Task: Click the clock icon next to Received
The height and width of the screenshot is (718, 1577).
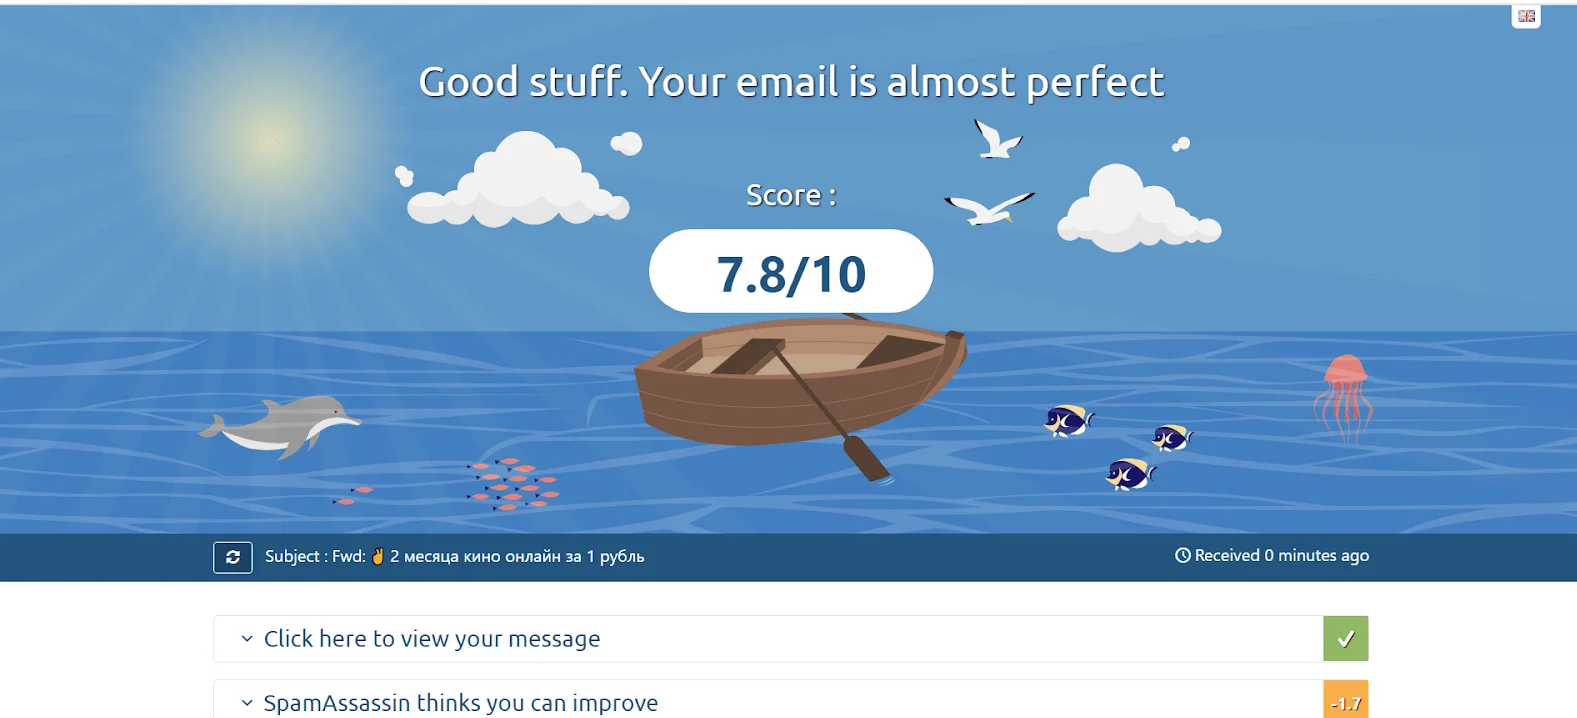Action: (x=1183, y=555)
